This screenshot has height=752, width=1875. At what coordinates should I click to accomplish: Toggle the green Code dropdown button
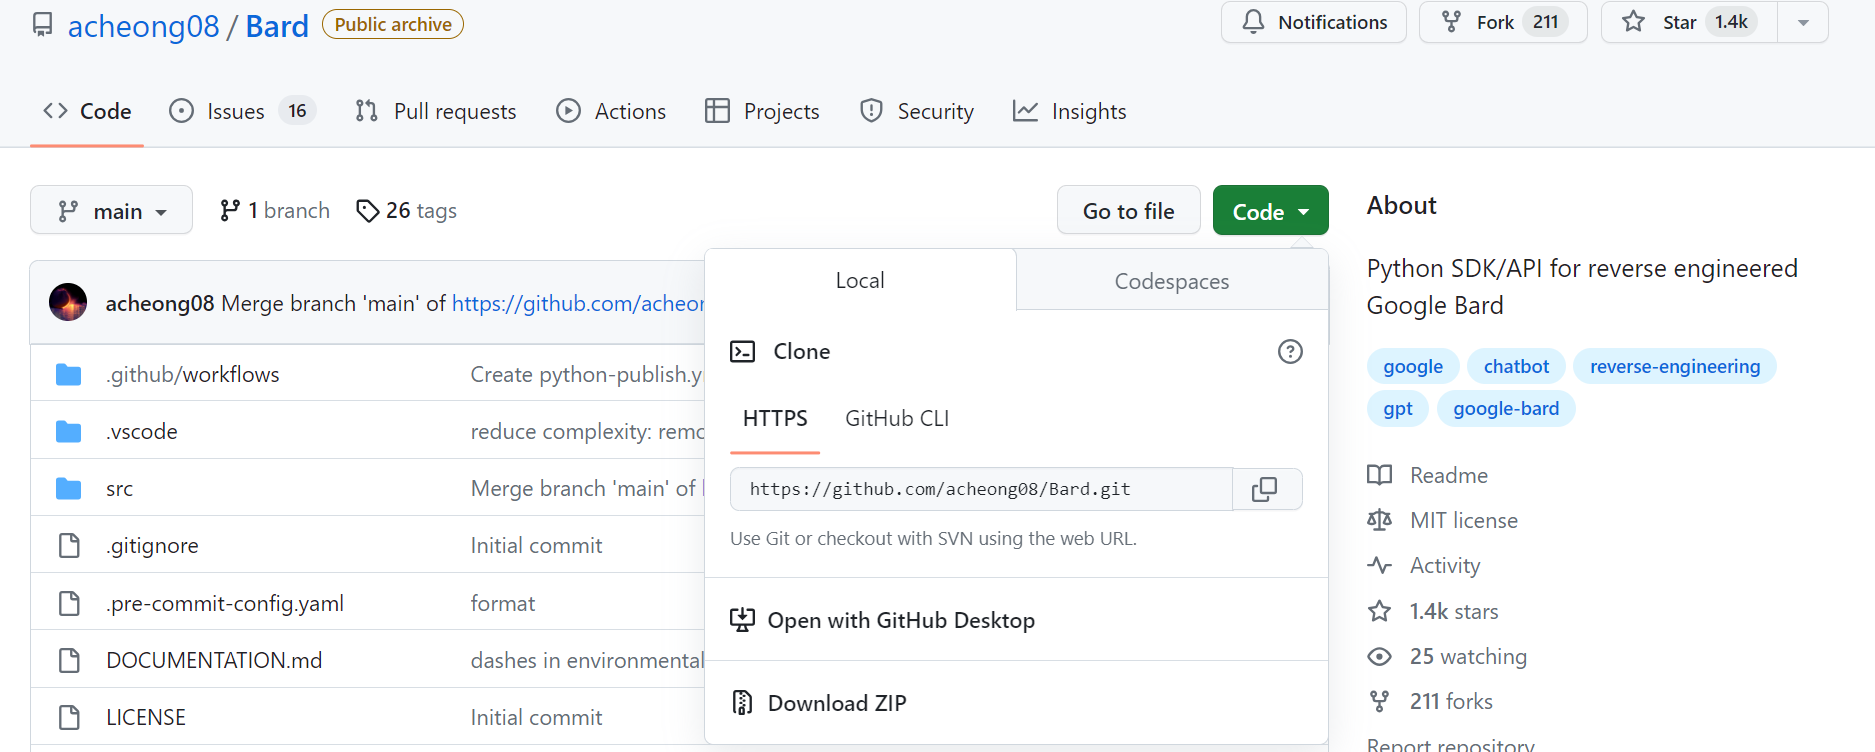tap(1270, 210)
